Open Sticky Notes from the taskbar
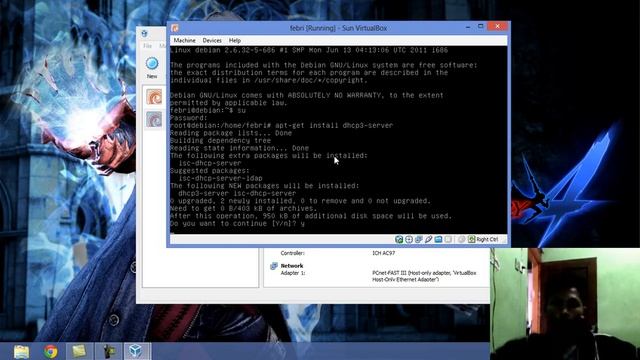This screenshot has height=360, width=640. coord(79,351)
